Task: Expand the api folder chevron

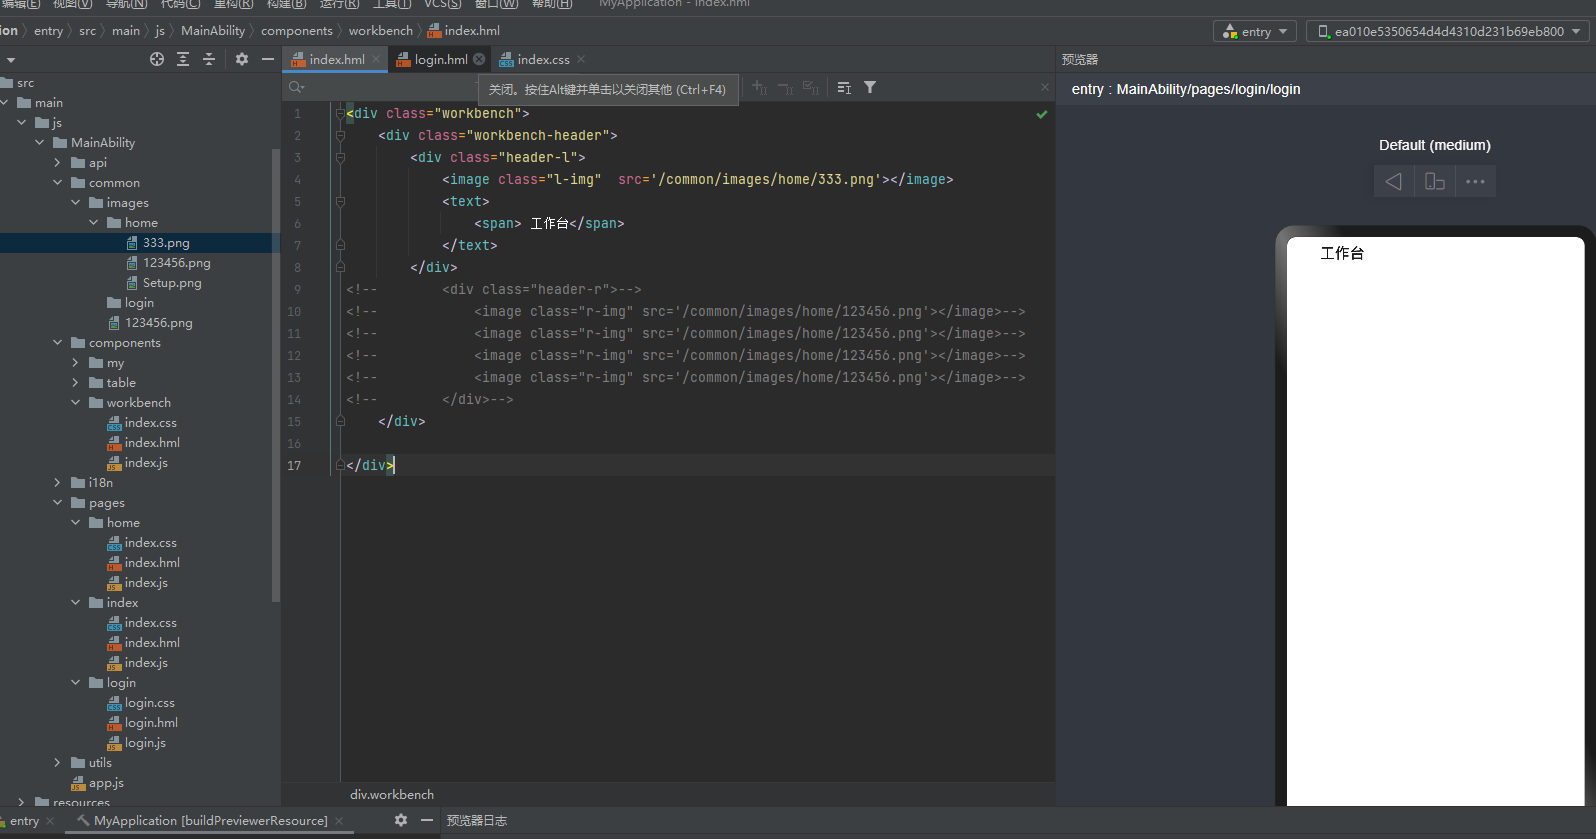Action: 57,162
